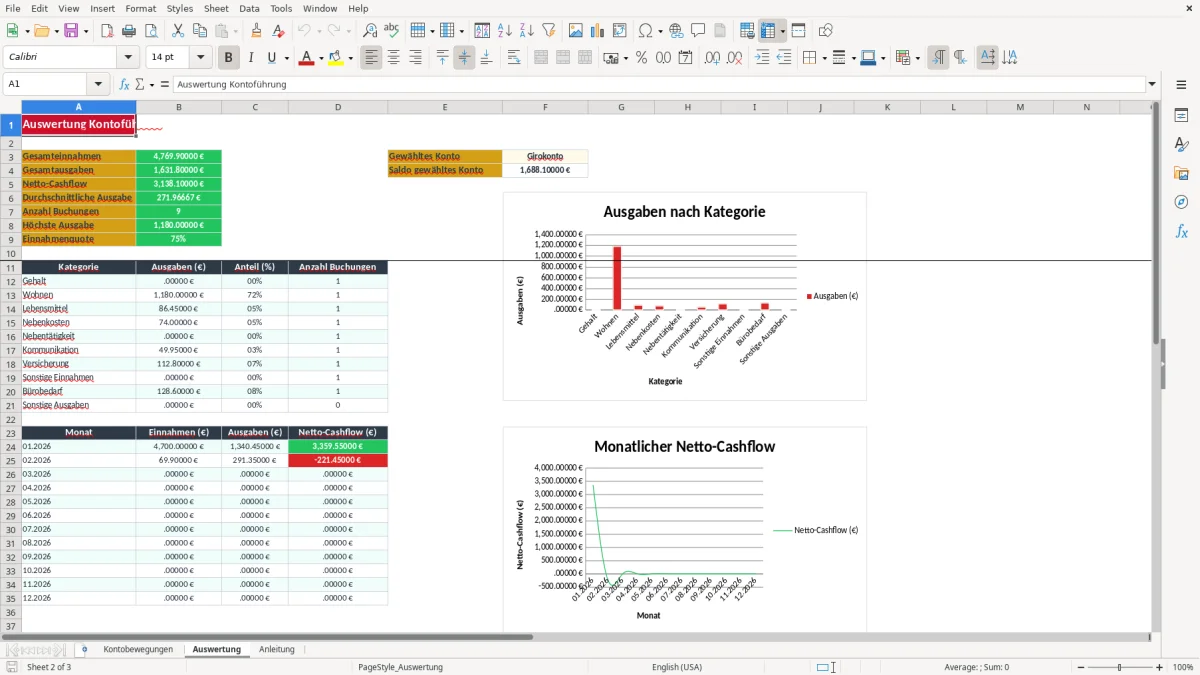Screen dimensions: 1200x675
Task: Format as percent
Action: point(641,58)
